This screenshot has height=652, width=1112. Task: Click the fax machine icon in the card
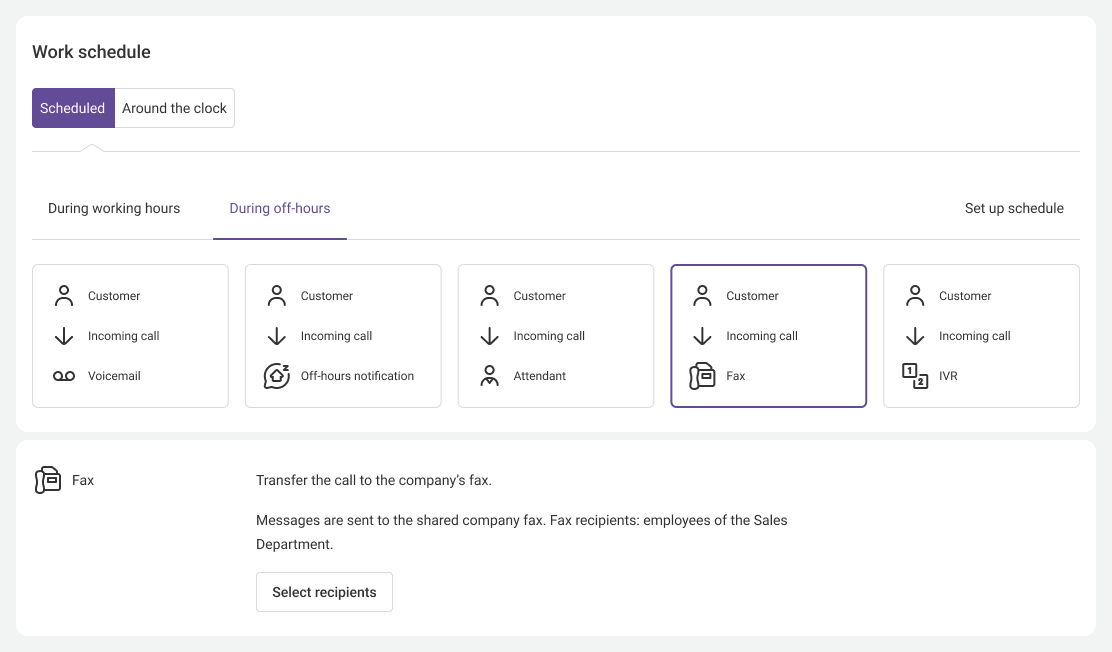click(702, 376)
